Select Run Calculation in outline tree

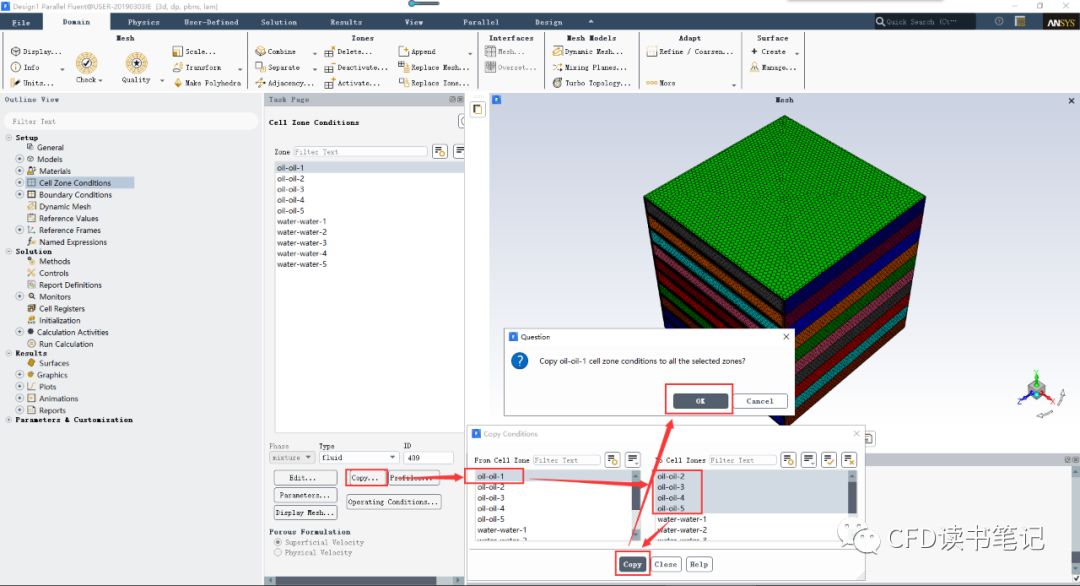[x=65, y=344]
